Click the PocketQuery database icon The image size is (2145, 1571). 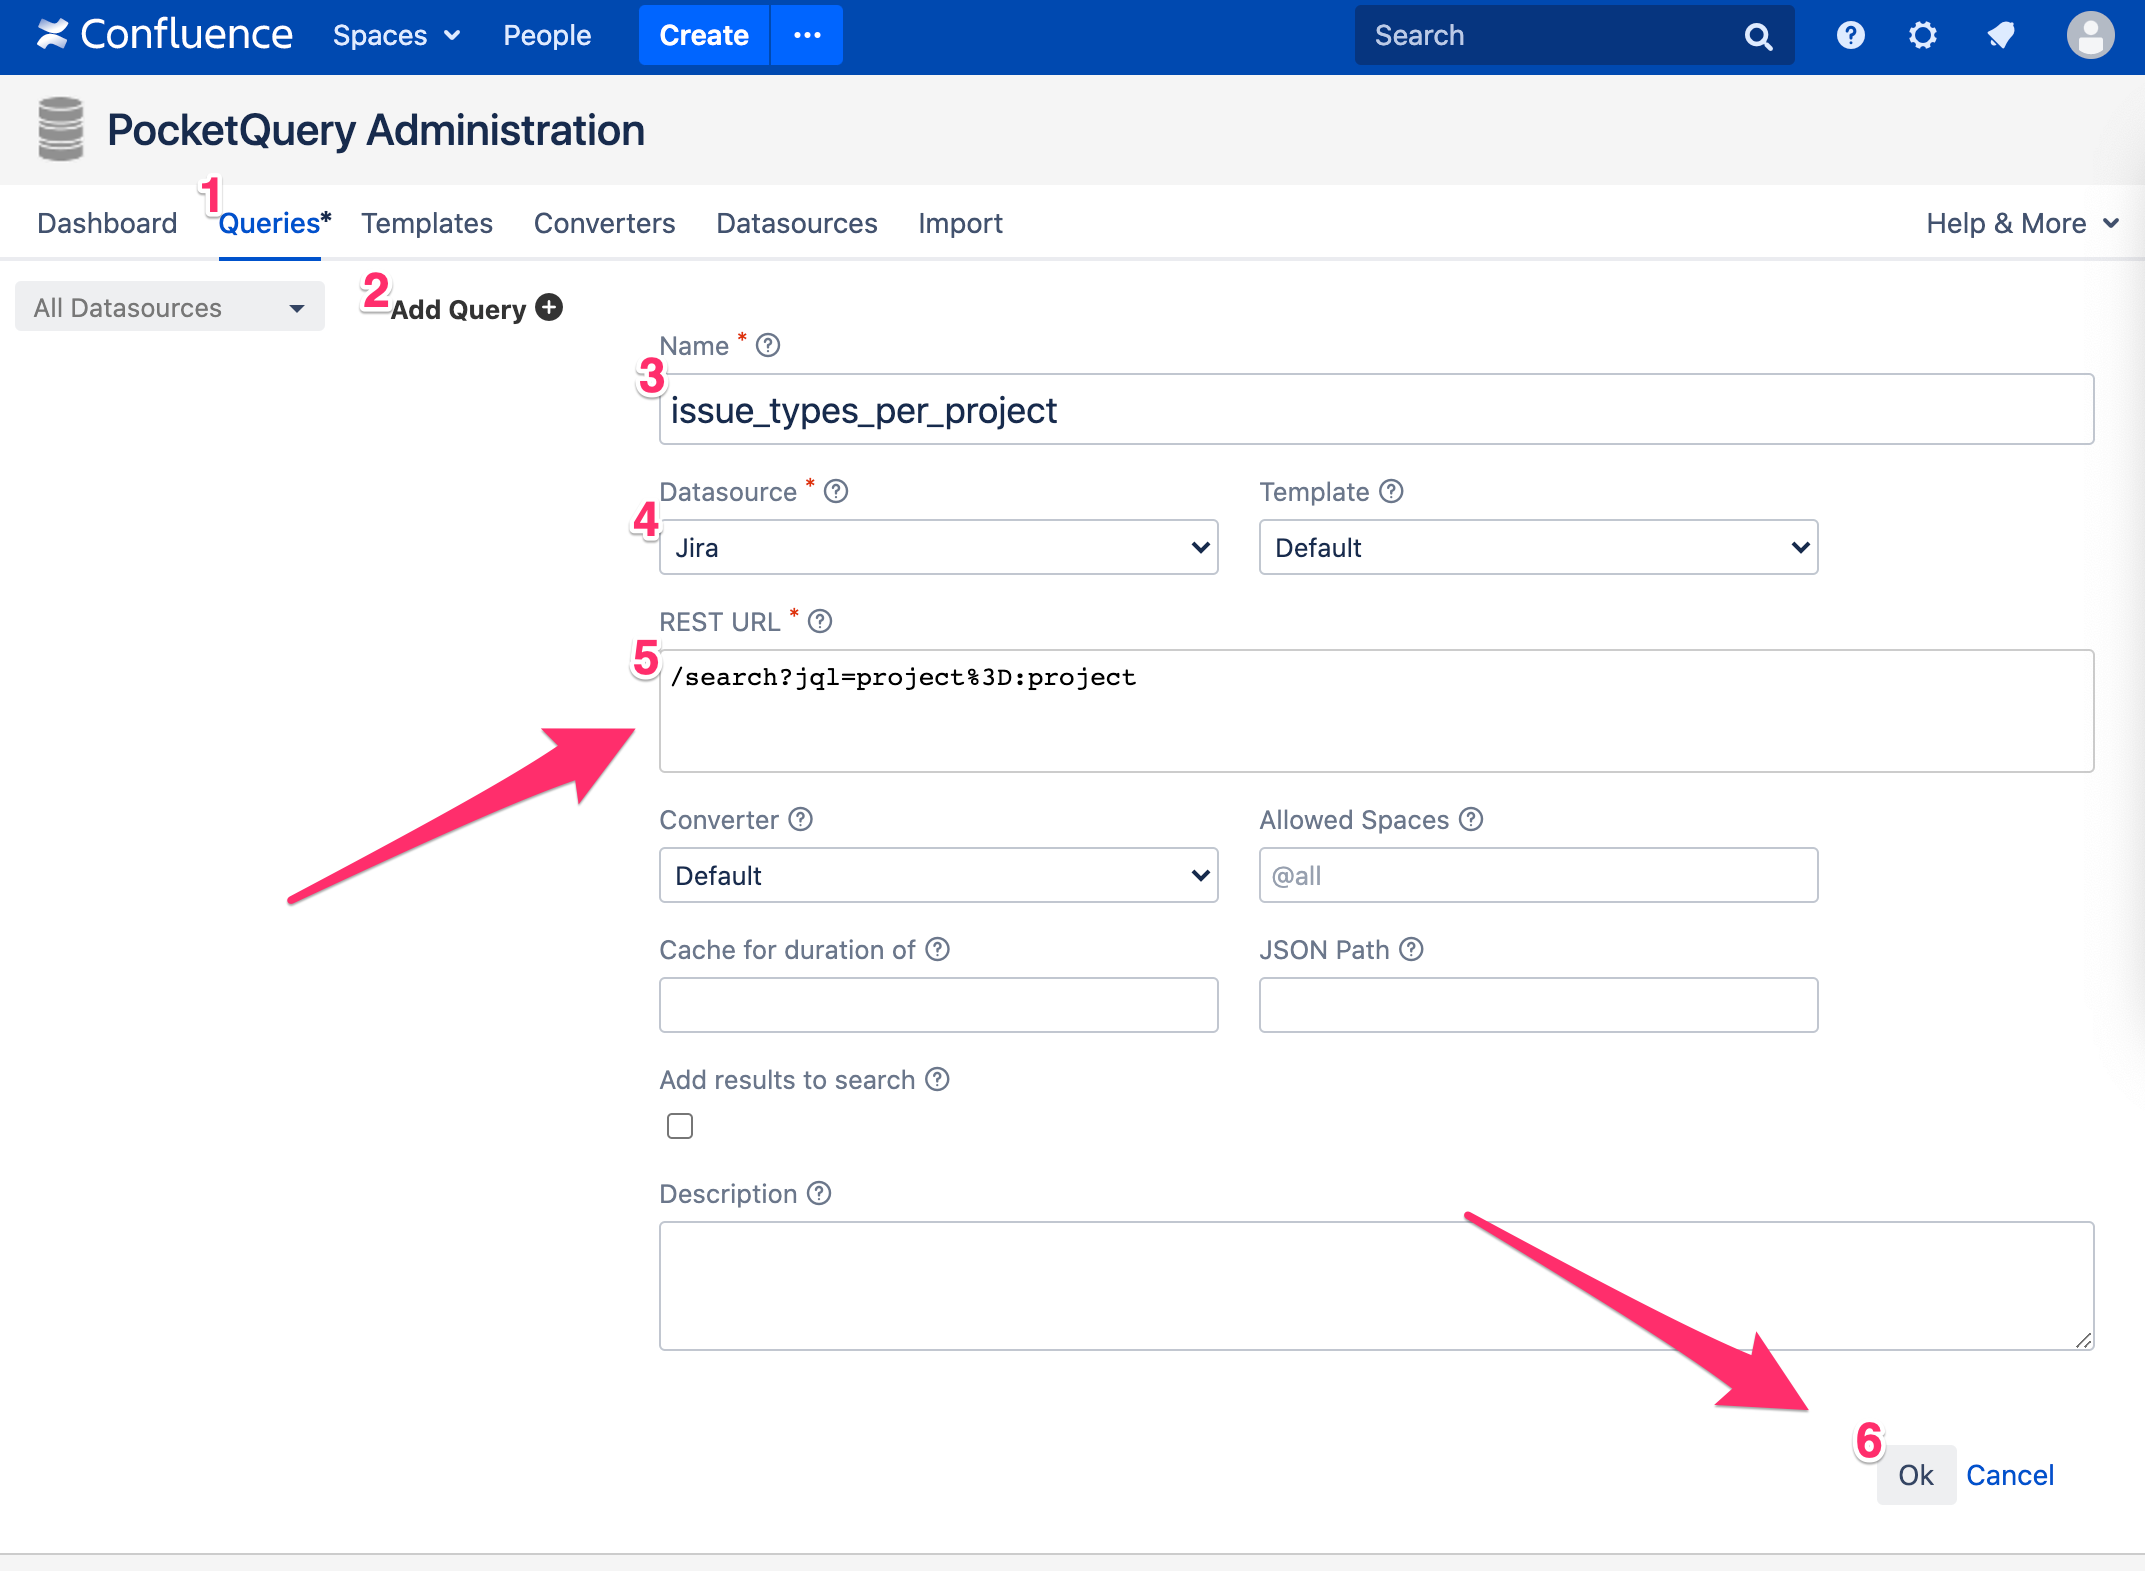tap(61, 129)
